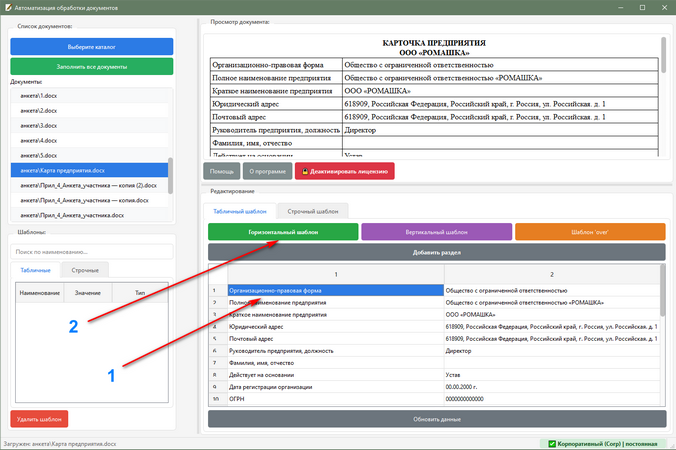The image size is (676, 450).
Task: Select document 'анкета\2.docx'
Action: click(x=89, y=111)
